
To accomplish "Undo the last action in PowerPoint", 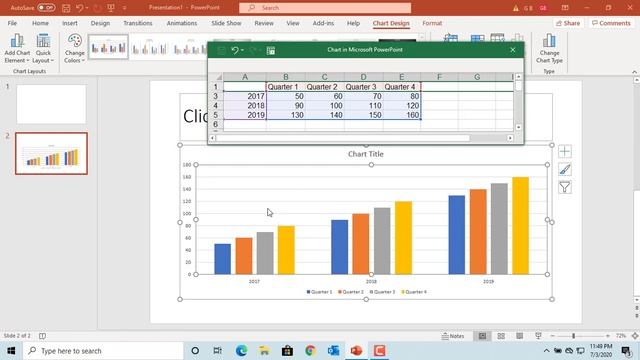I will pos(79,8).
